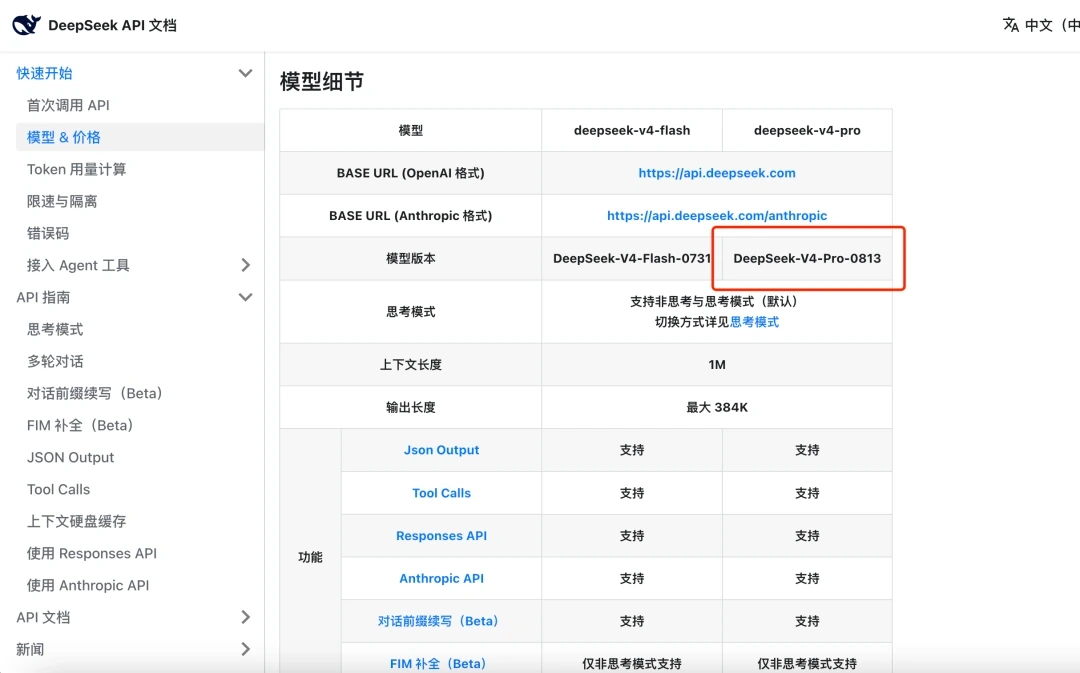Click the DeepSeek-V4-Pro-0813 cell

point(807,258)
